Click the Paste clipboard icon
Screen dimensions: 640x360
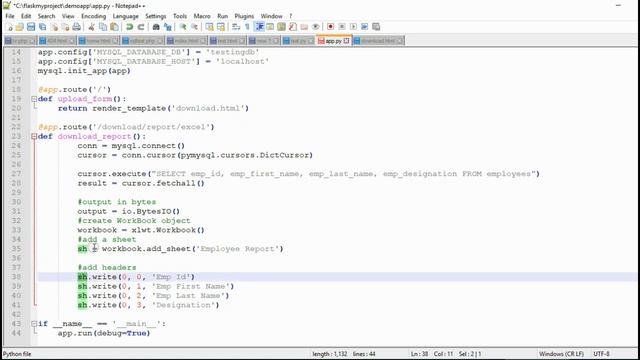point(115,27)
